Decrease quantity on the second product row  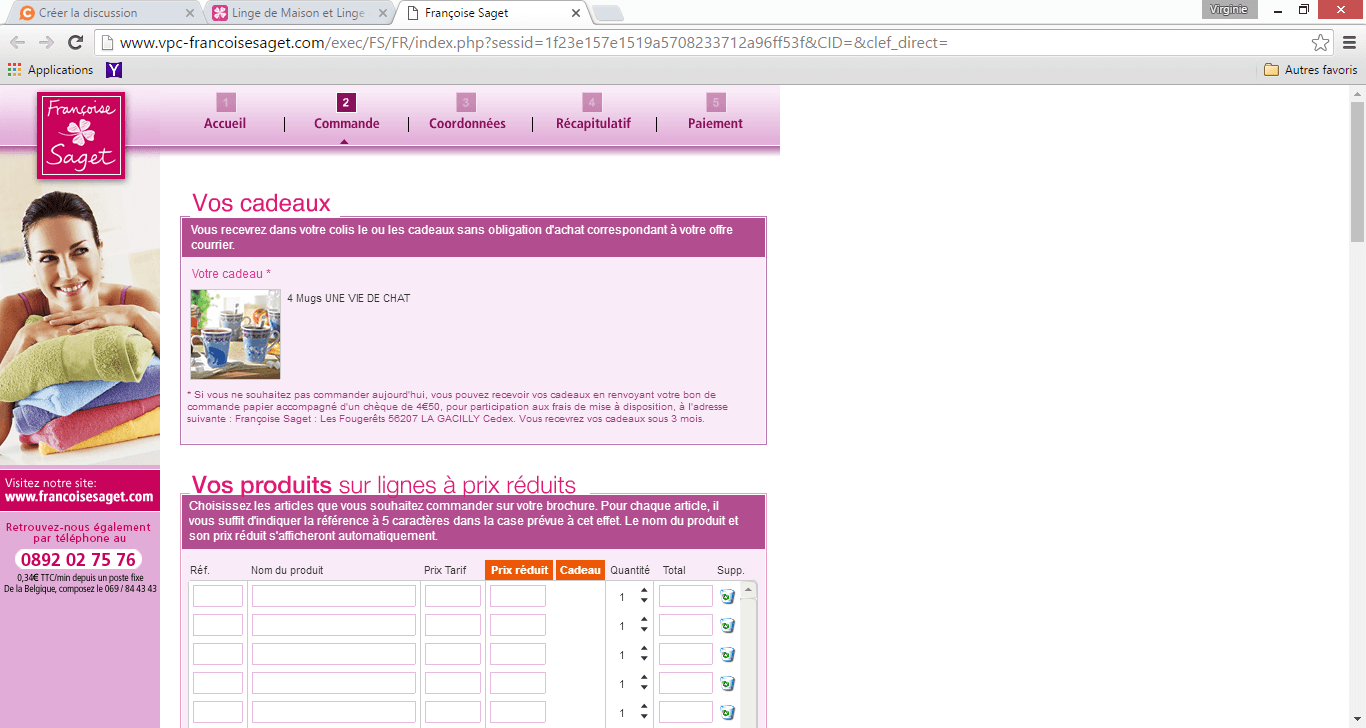pos(644,631)
